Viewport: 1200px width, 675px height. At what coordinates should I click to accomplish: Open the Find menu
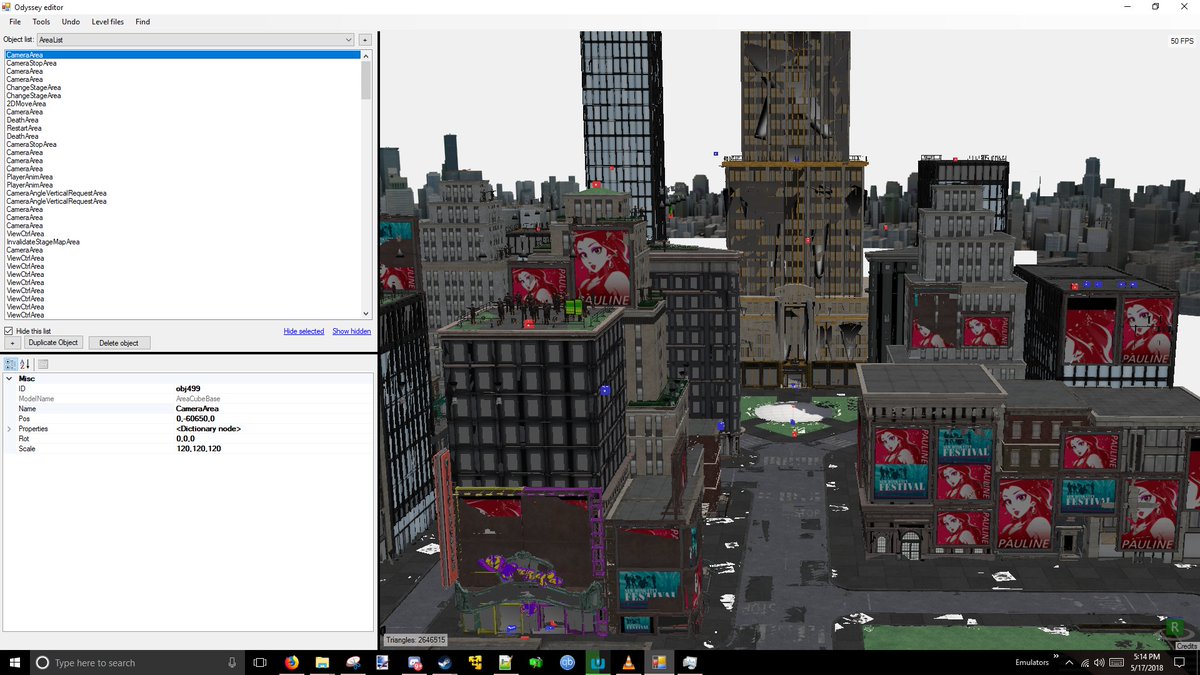click(x=143, y=21)
